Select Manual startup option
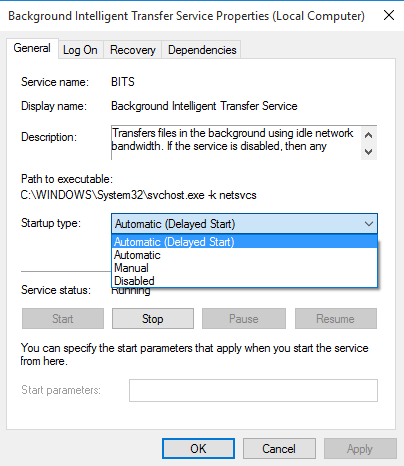The height and width of the screenshot is (466, 404). [x=244, y=268]
